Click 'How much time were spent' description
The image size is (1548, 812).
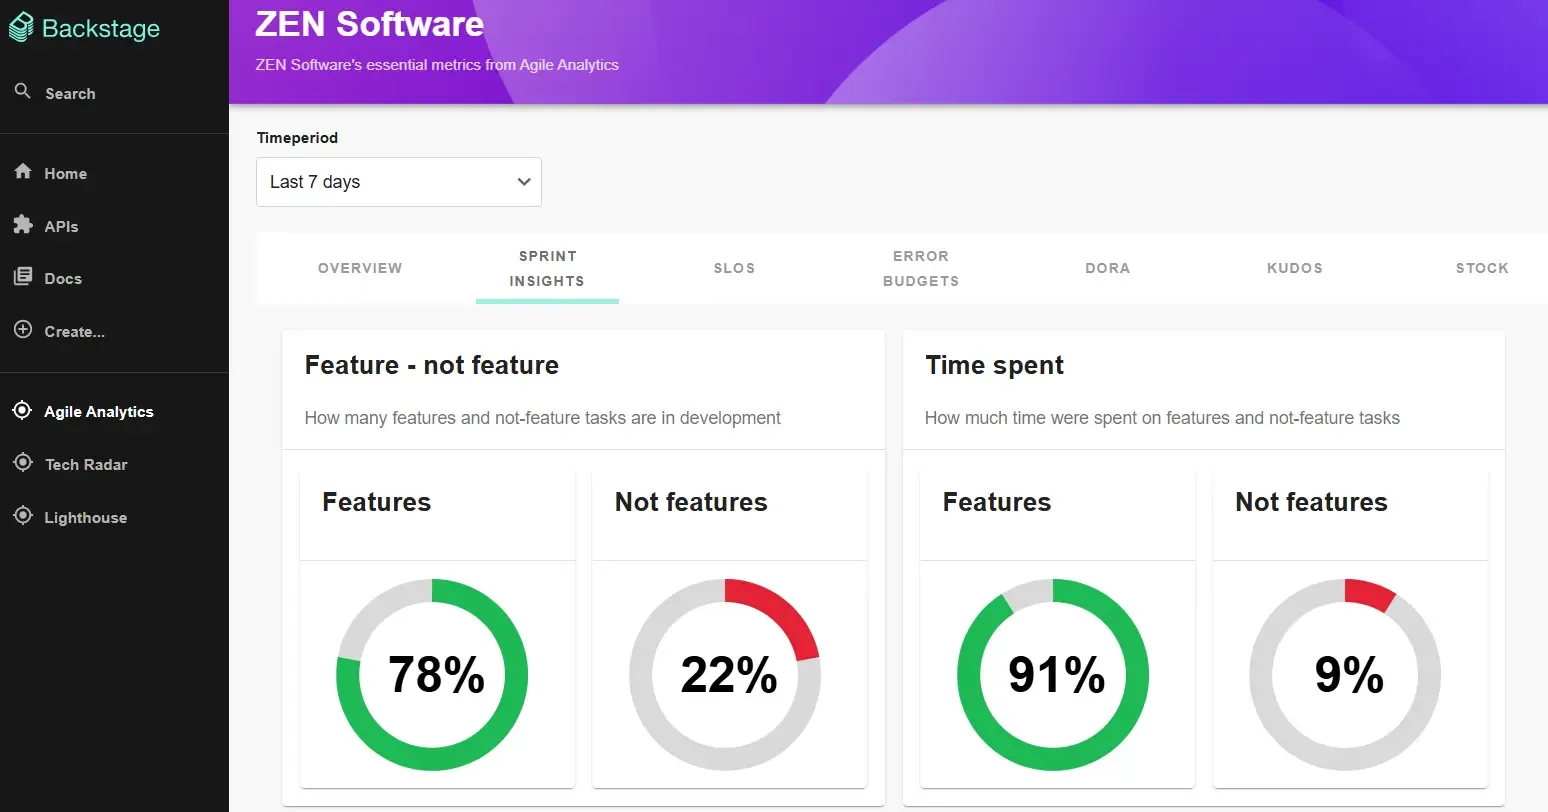point(1162,418)
